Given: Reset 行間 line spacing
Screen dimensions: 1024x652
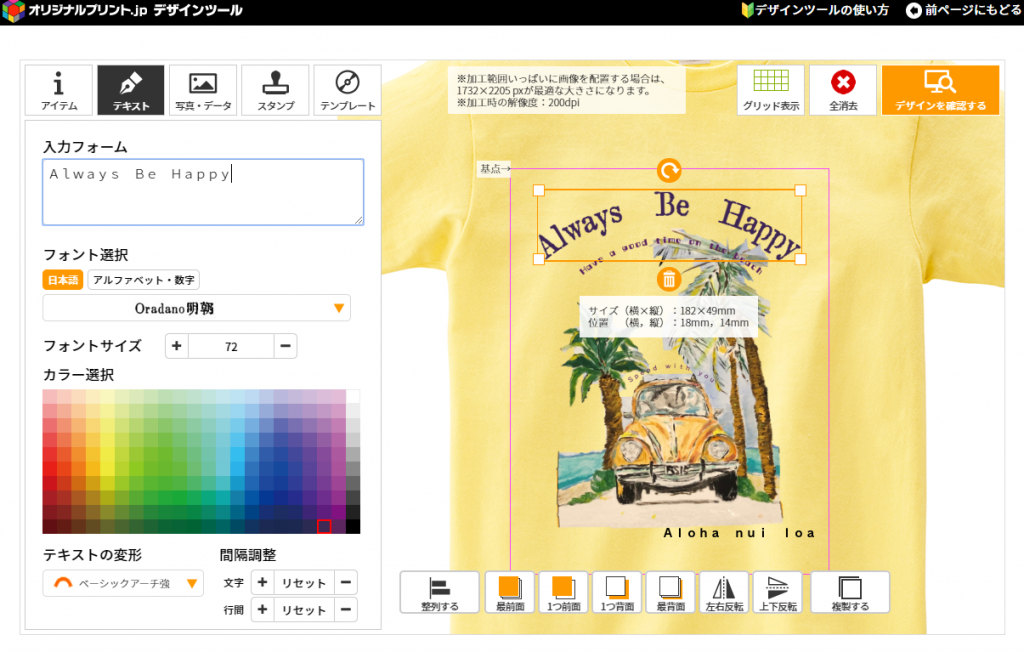Looking at the screenshot, I should pos(304,610).
